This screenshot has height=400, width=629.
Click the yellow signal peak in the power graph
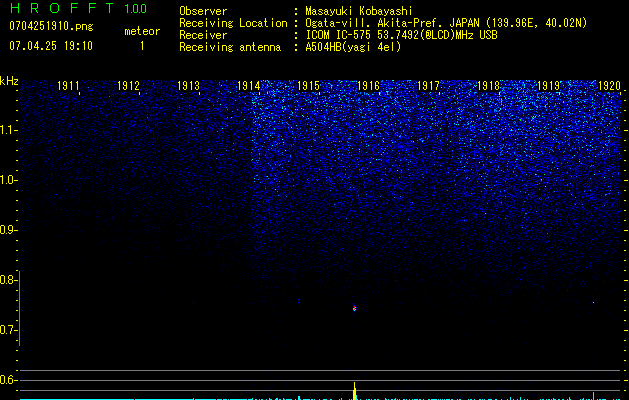point(355,391)
